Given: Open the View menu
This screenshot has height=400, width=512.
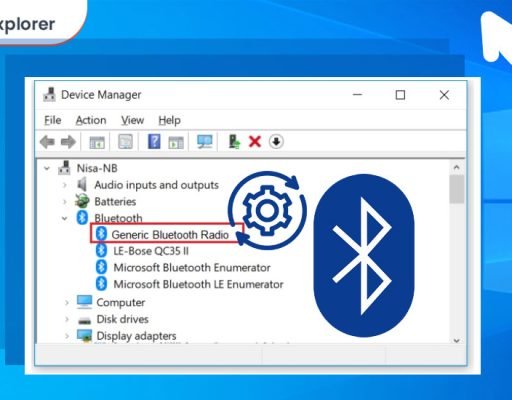Looking at the screenshot, I should (132, 120).
